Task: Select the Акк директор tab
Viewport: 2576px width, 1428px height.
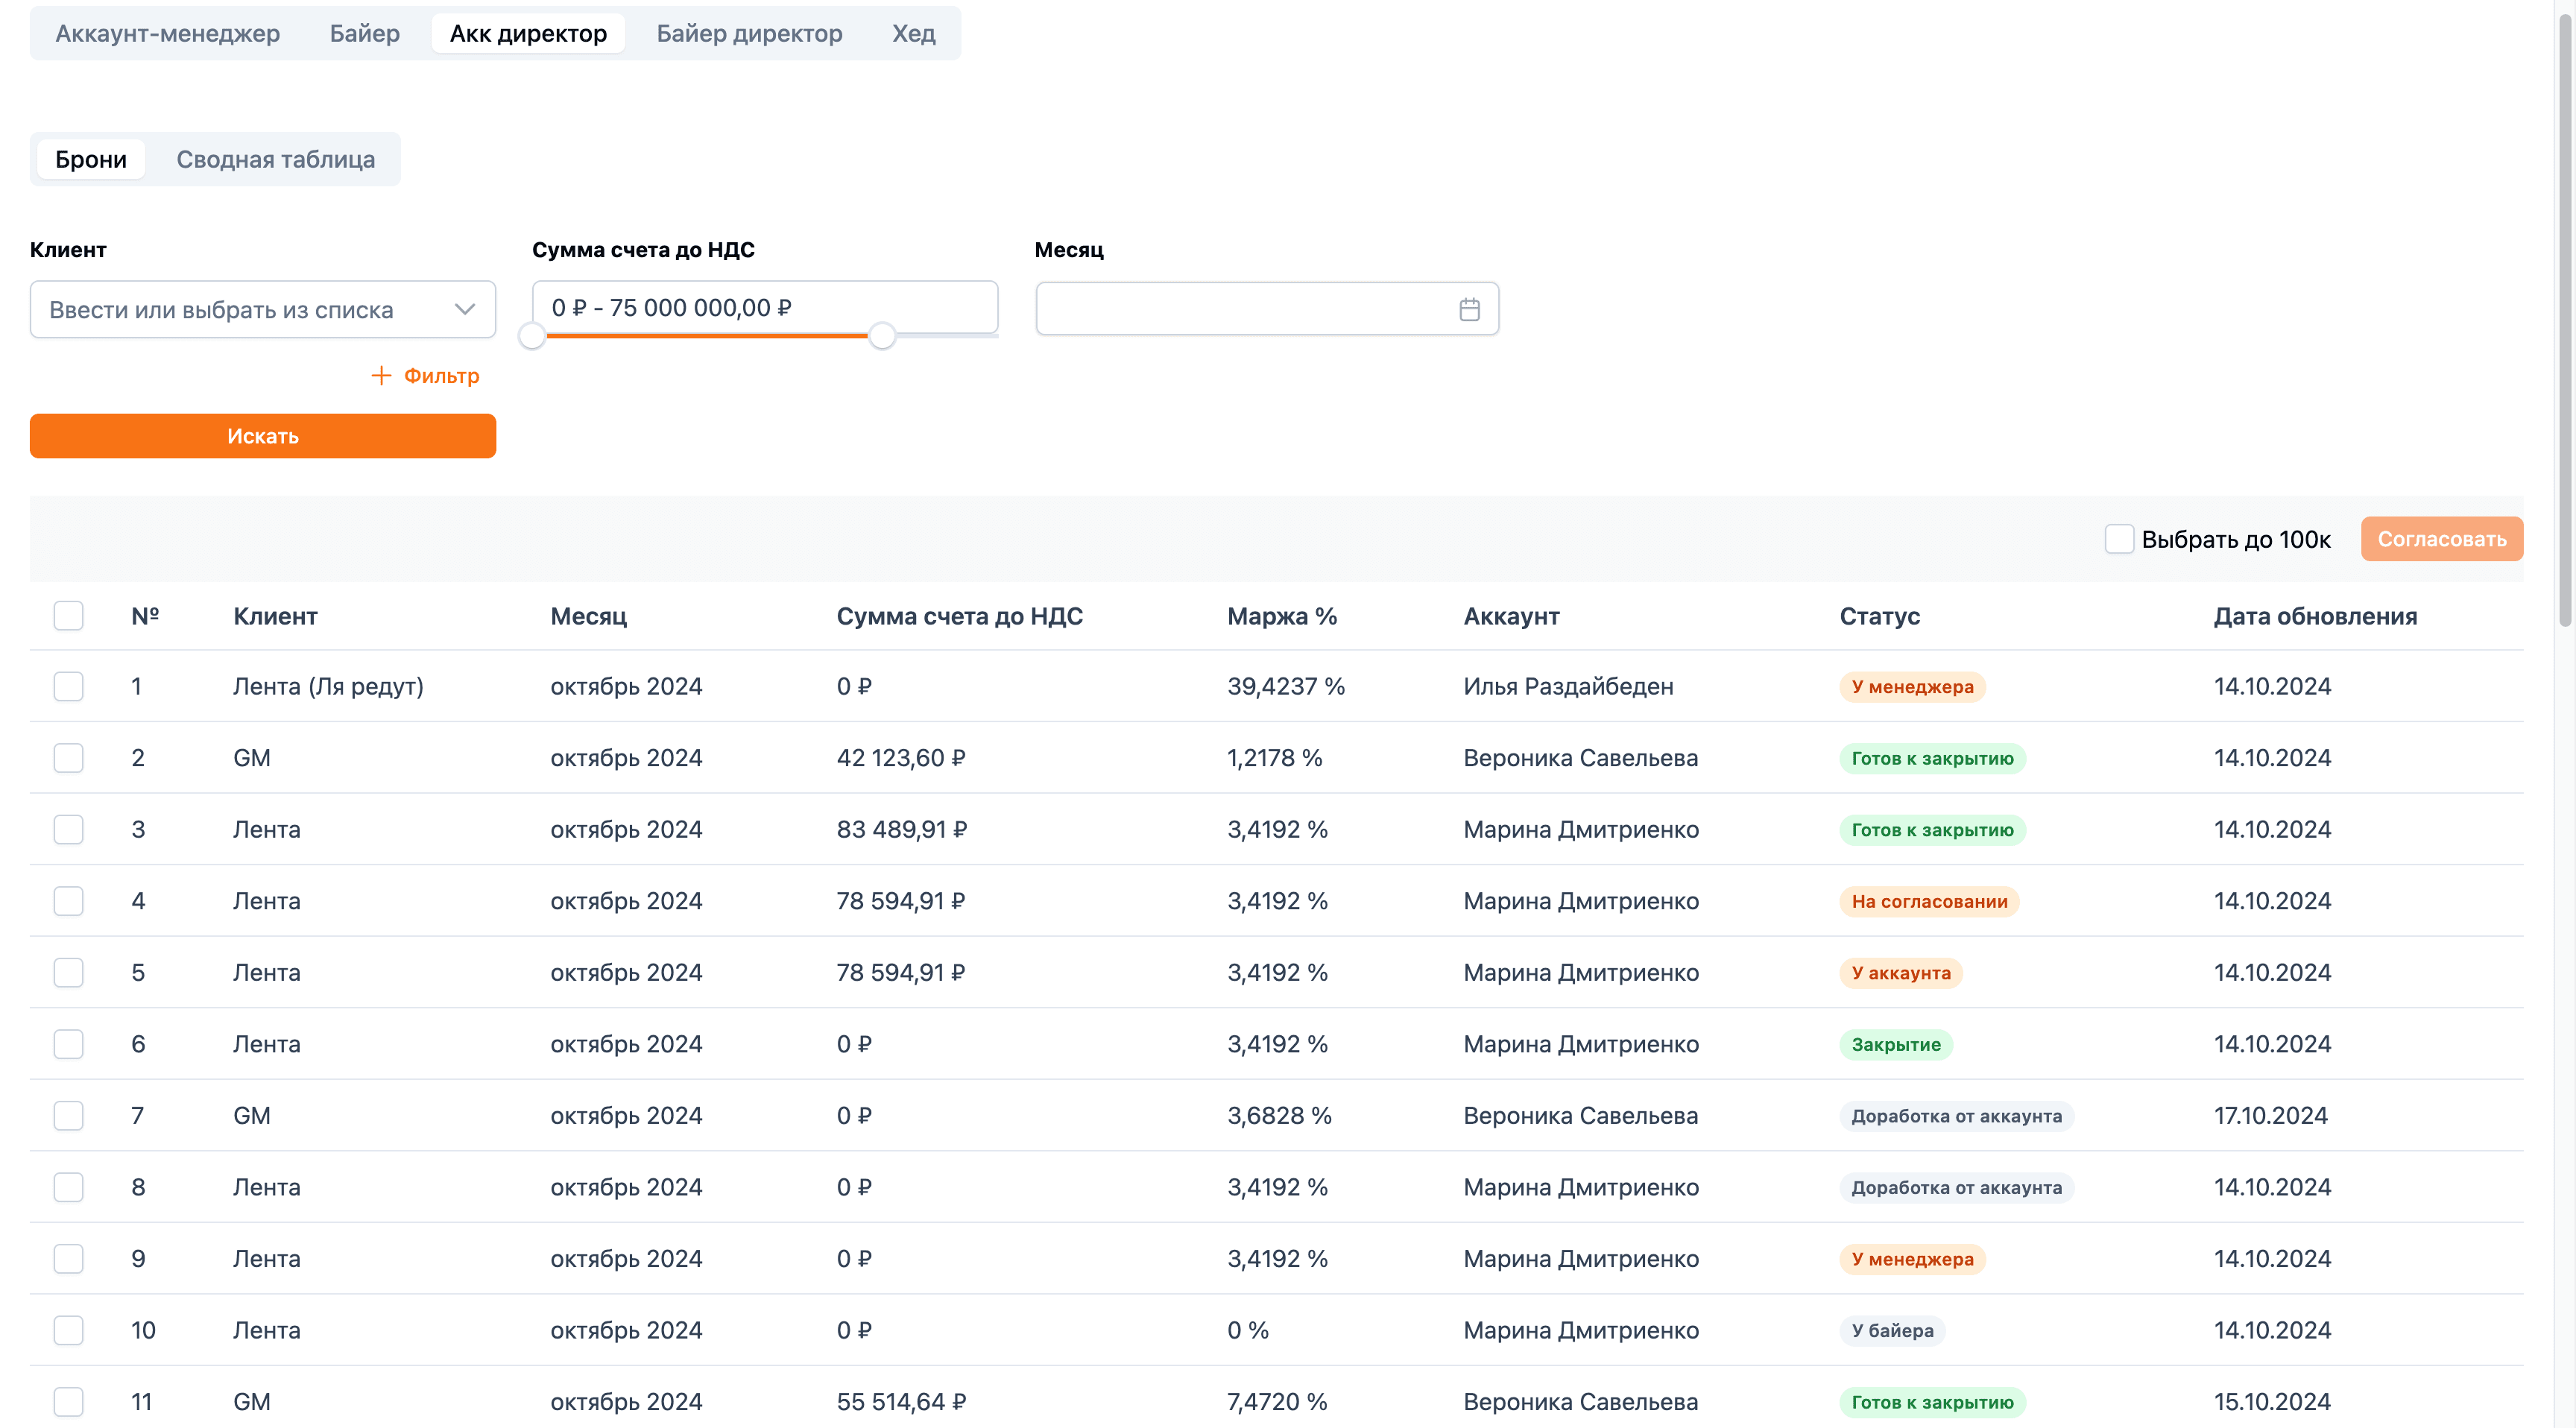Action: tap(528, 33)
